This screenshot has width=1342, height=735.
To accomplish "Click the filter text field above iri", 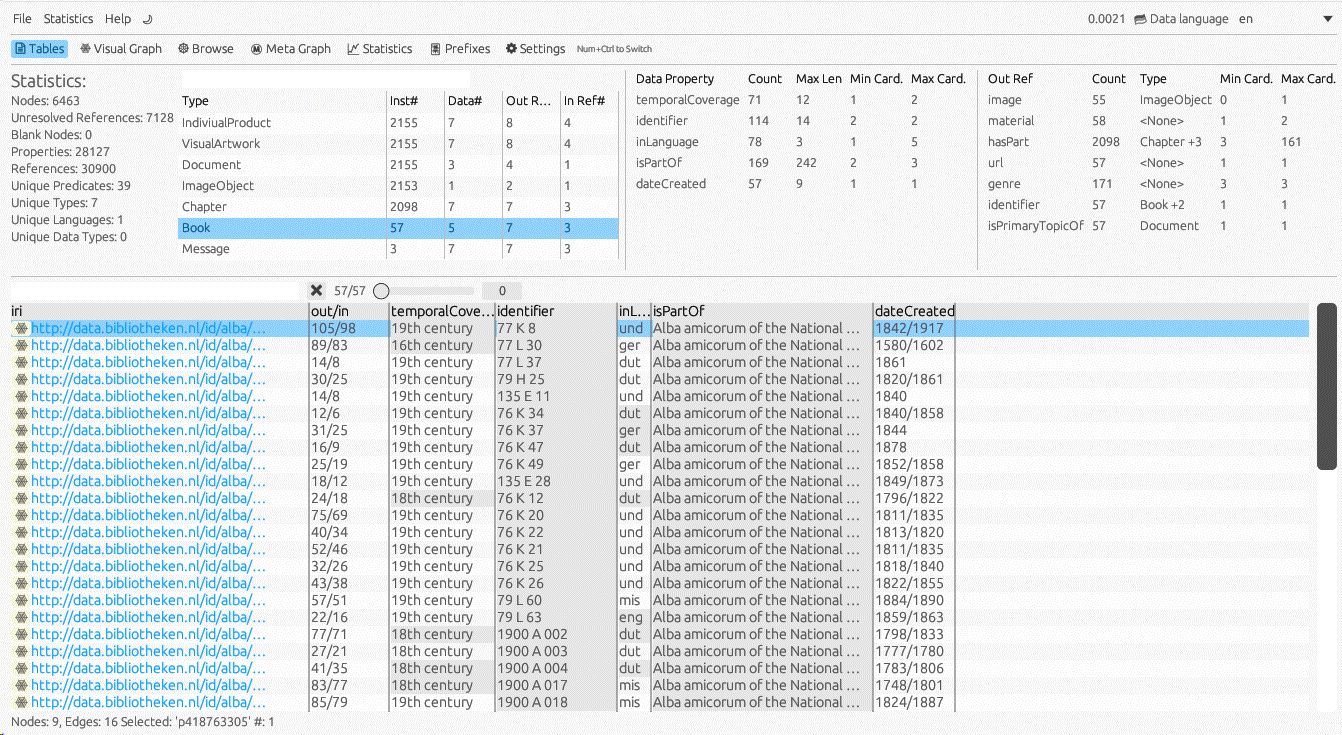I will tap(155, 291).
